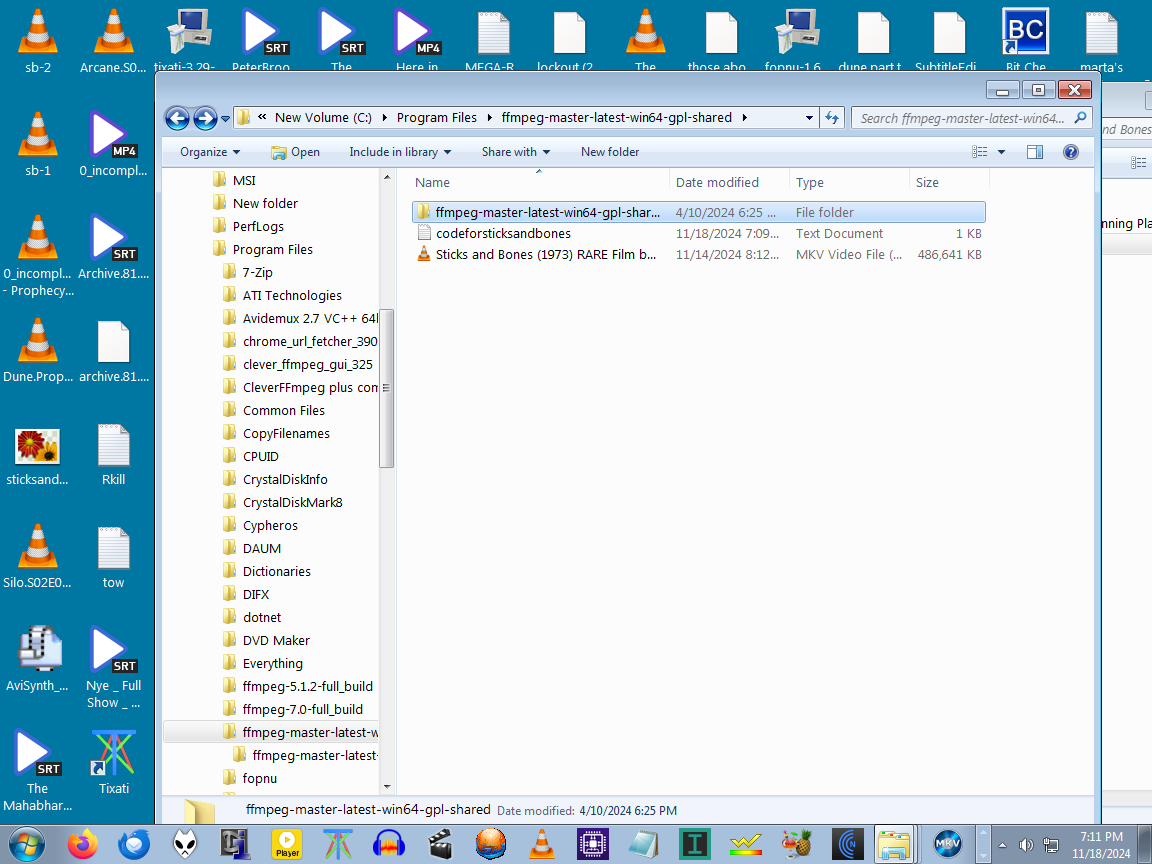Sort files by the Size column header

(949, 182)
